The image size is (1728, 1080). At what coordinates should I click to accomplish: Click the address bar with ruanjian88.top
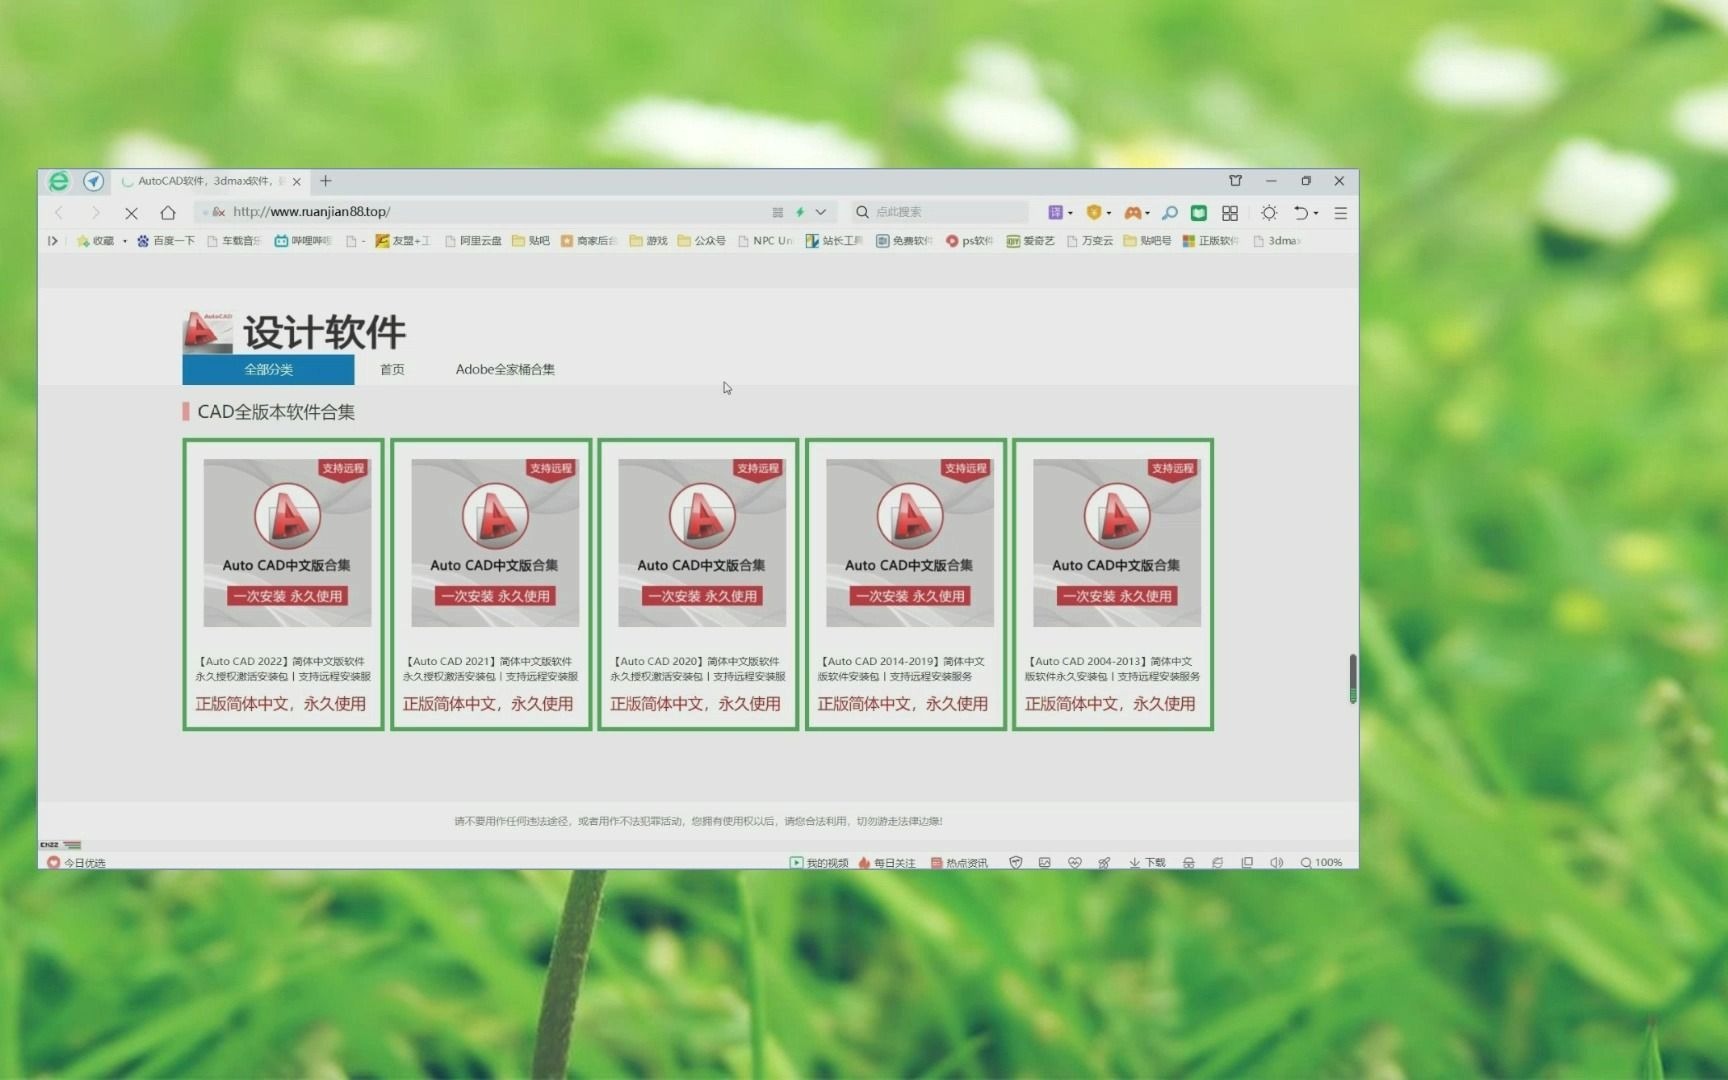(x=480, y=212)
